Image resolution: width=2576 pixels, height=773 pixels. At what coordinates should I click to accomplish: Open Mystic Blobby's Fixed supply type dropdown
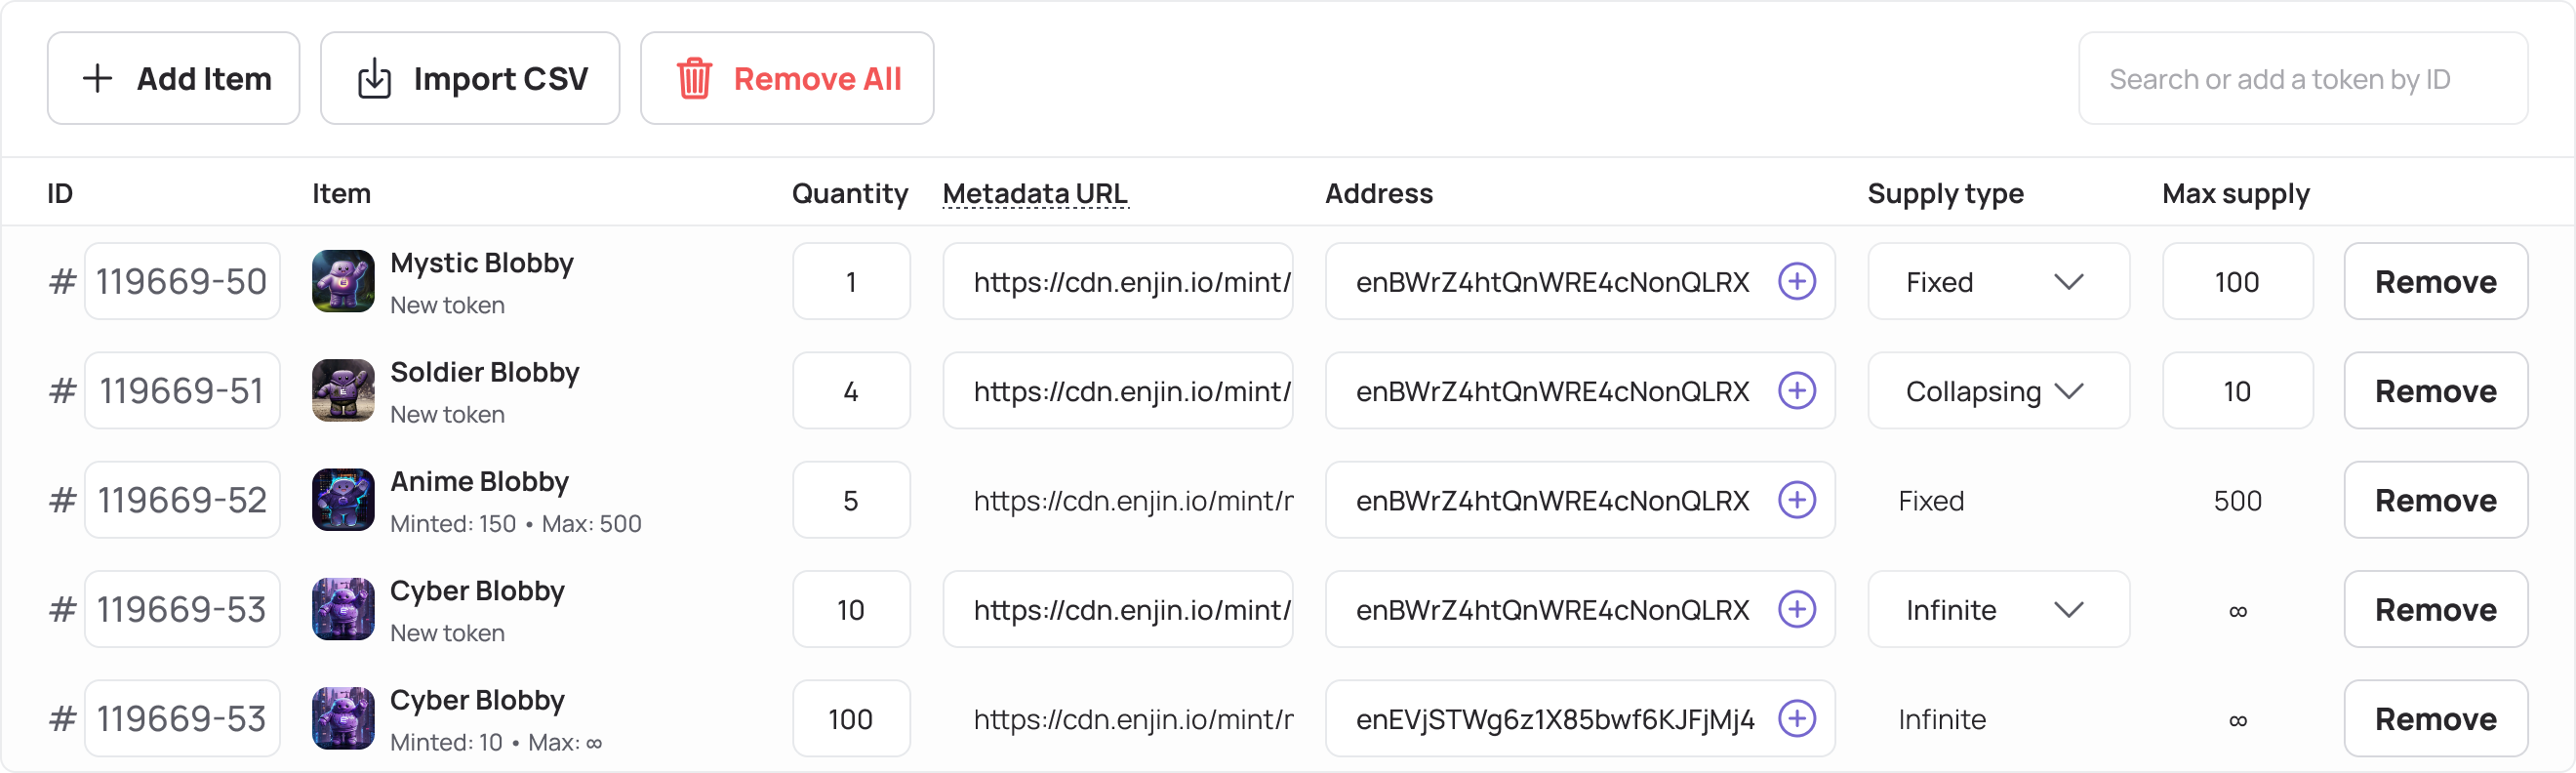[x=1997, y=282]
